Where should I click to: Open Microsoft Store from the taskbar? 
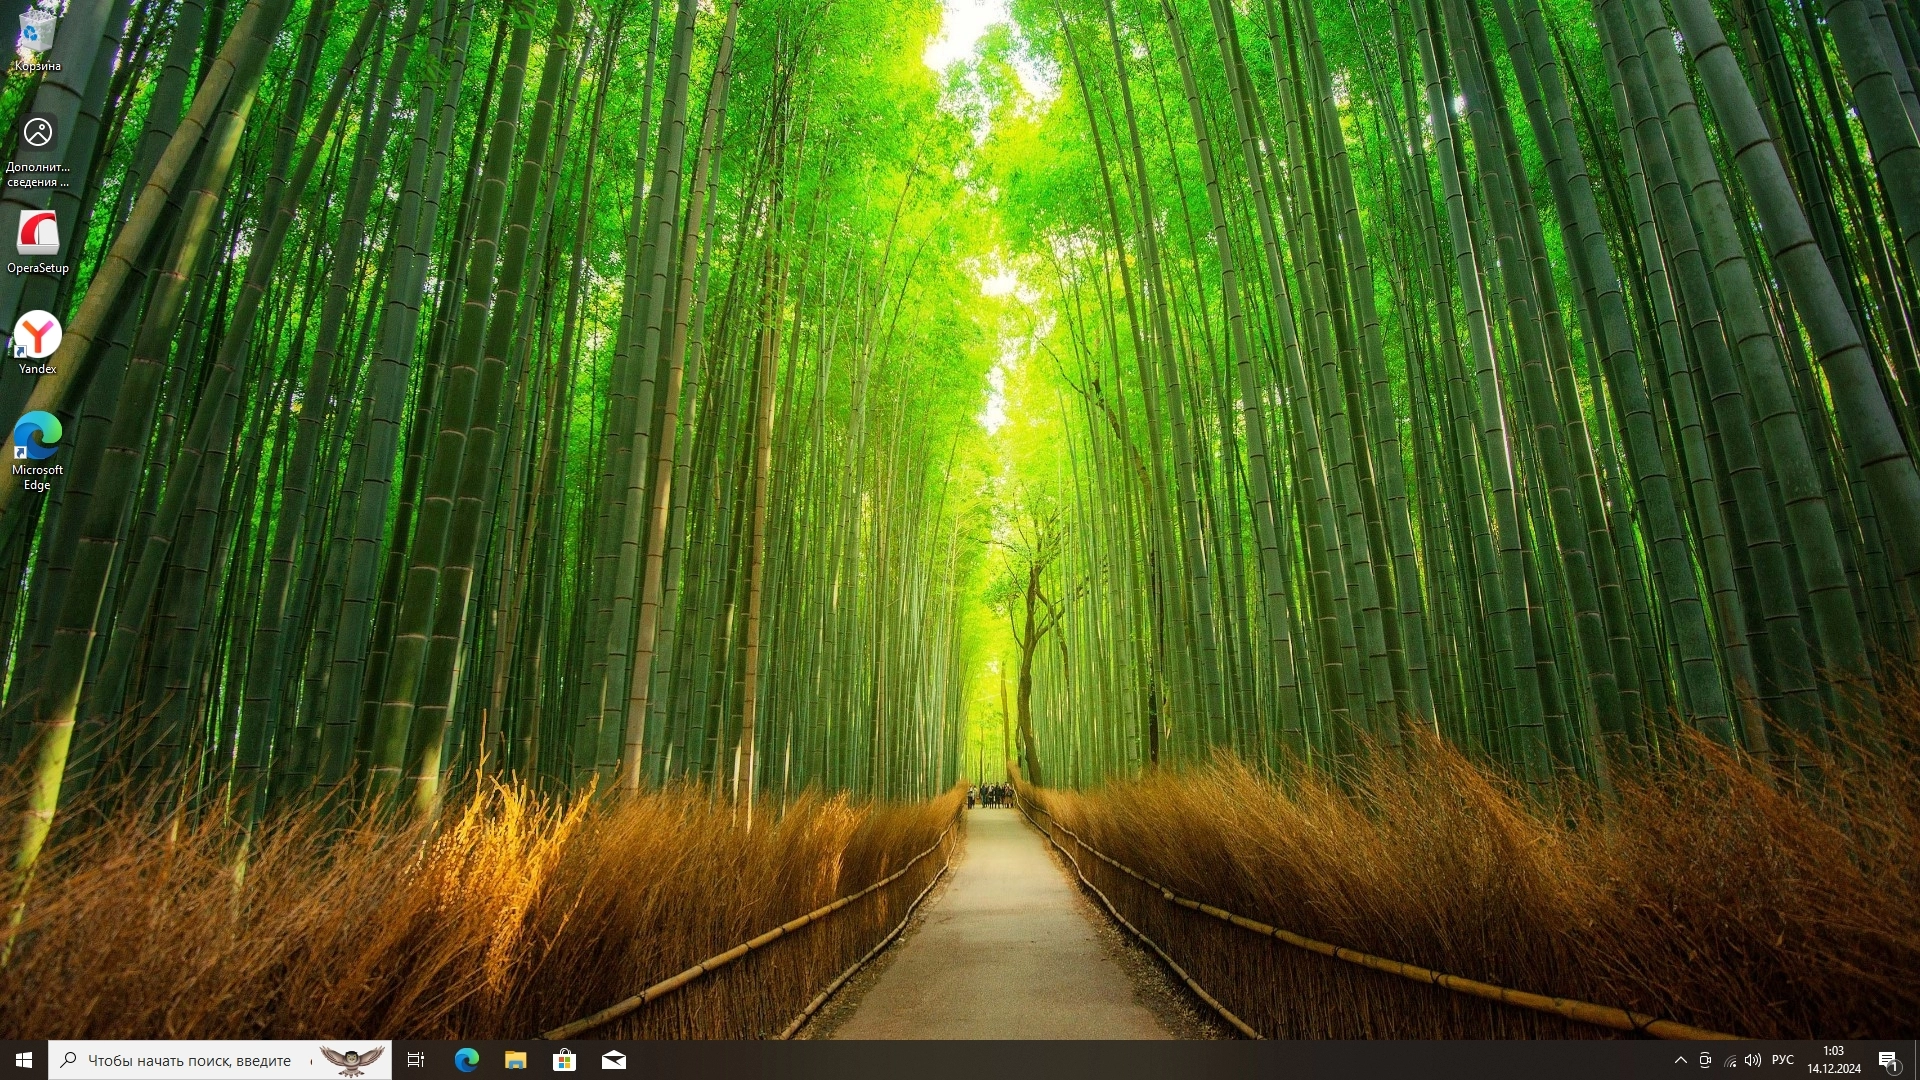click(564, 1060)
